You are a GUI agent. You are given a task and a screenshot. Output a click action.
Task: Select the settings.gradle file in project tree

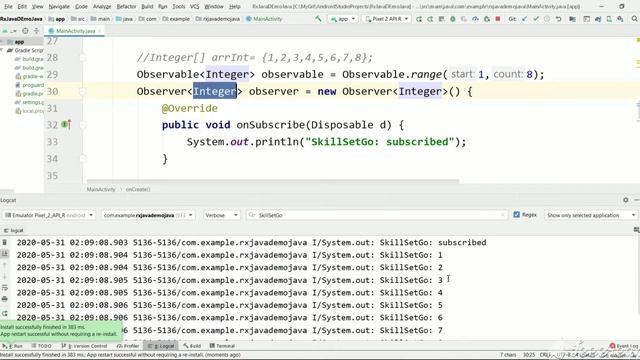coord(29,102)
